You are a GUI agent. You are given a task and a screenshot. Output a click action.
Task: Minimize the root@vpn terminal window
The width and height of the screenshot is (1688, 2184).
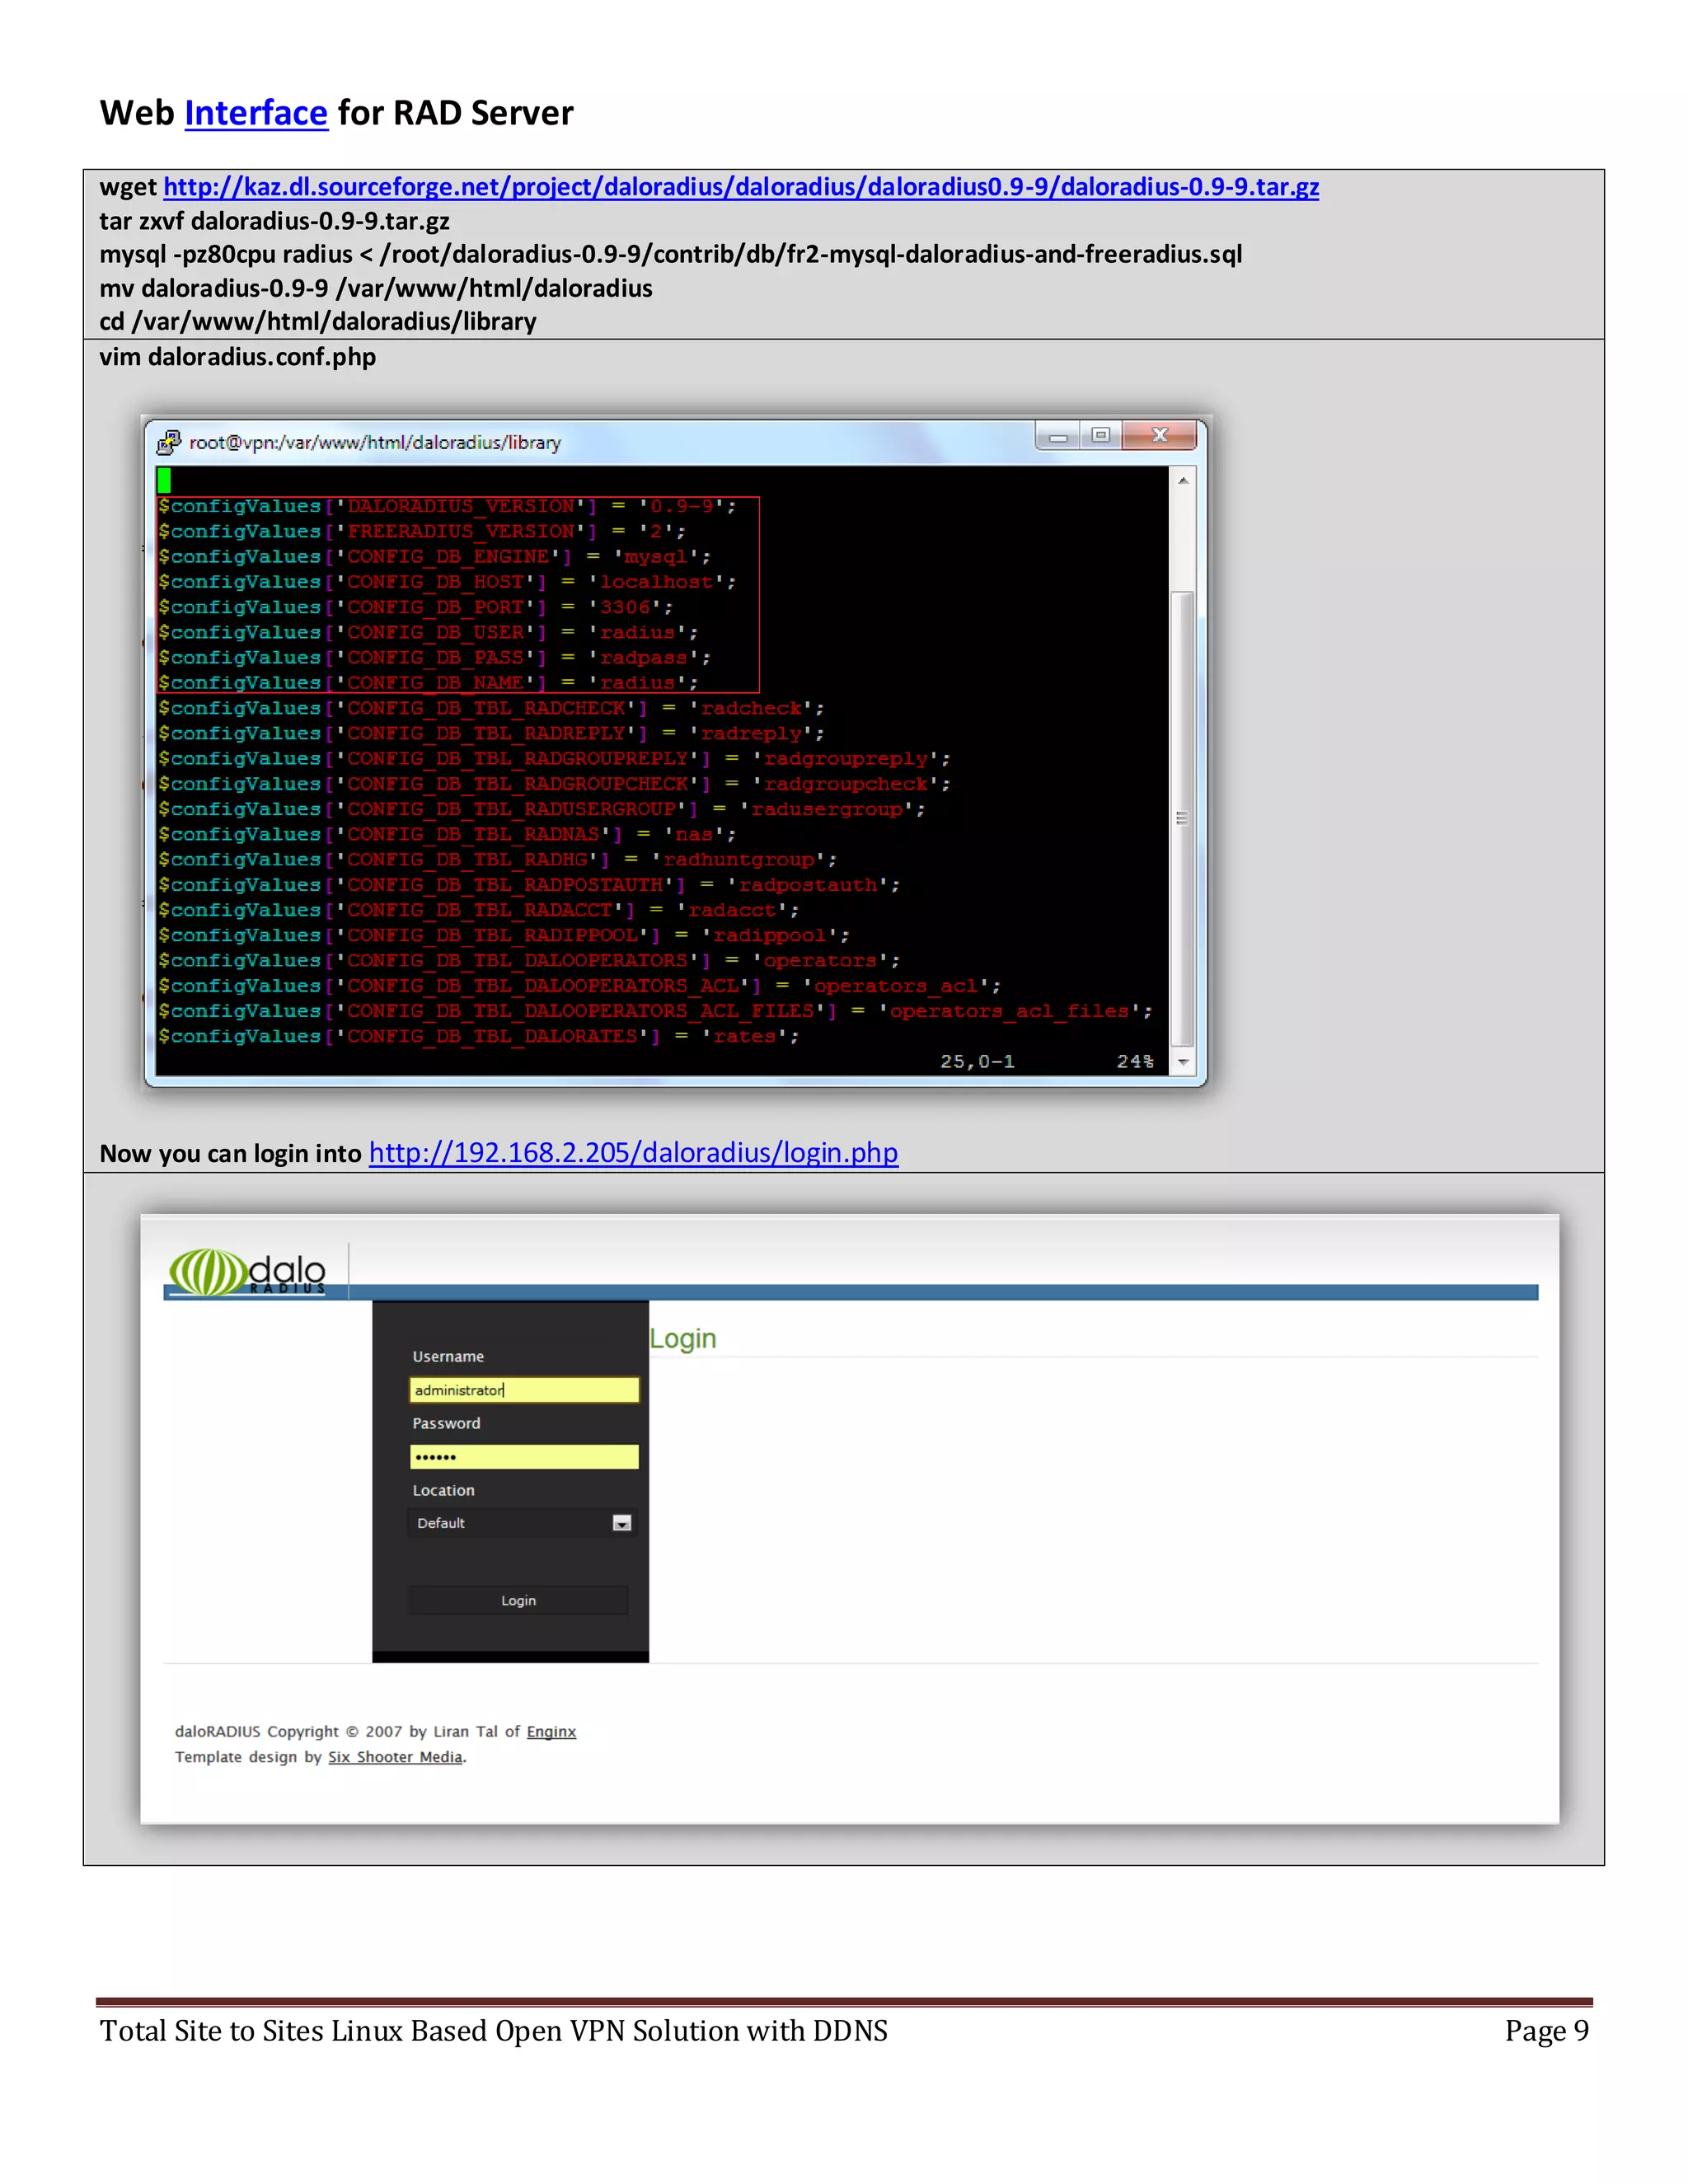pos(1057,435)
